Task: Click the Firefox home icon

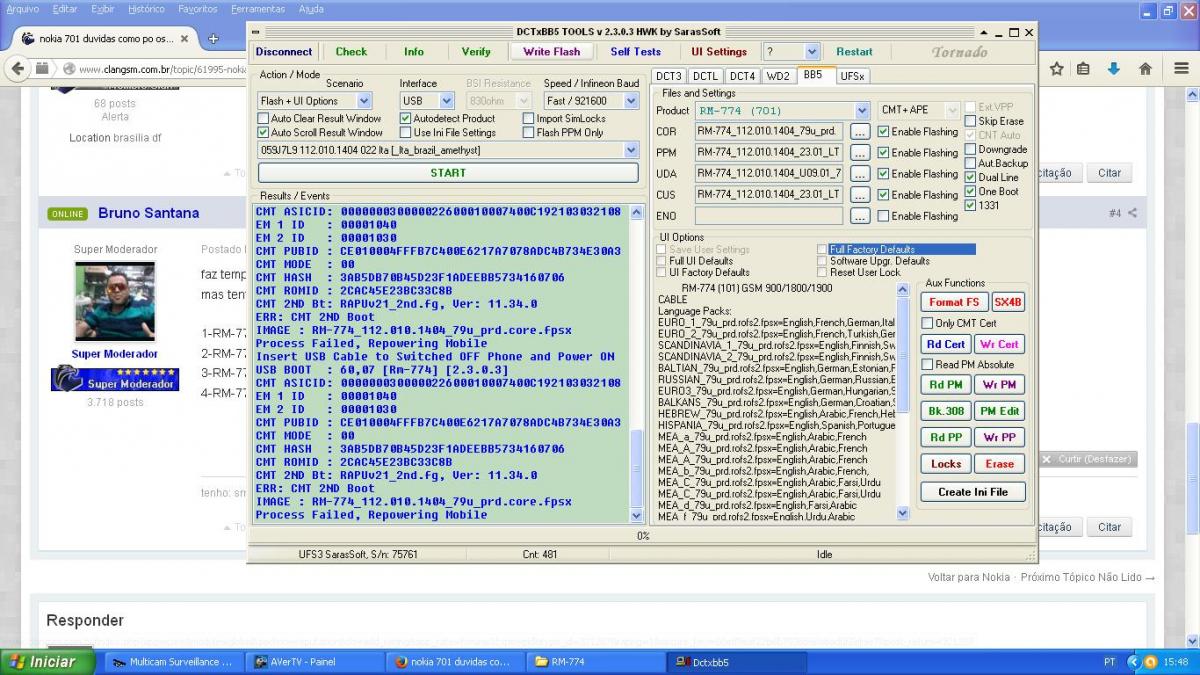Action: coord(1145,69)
